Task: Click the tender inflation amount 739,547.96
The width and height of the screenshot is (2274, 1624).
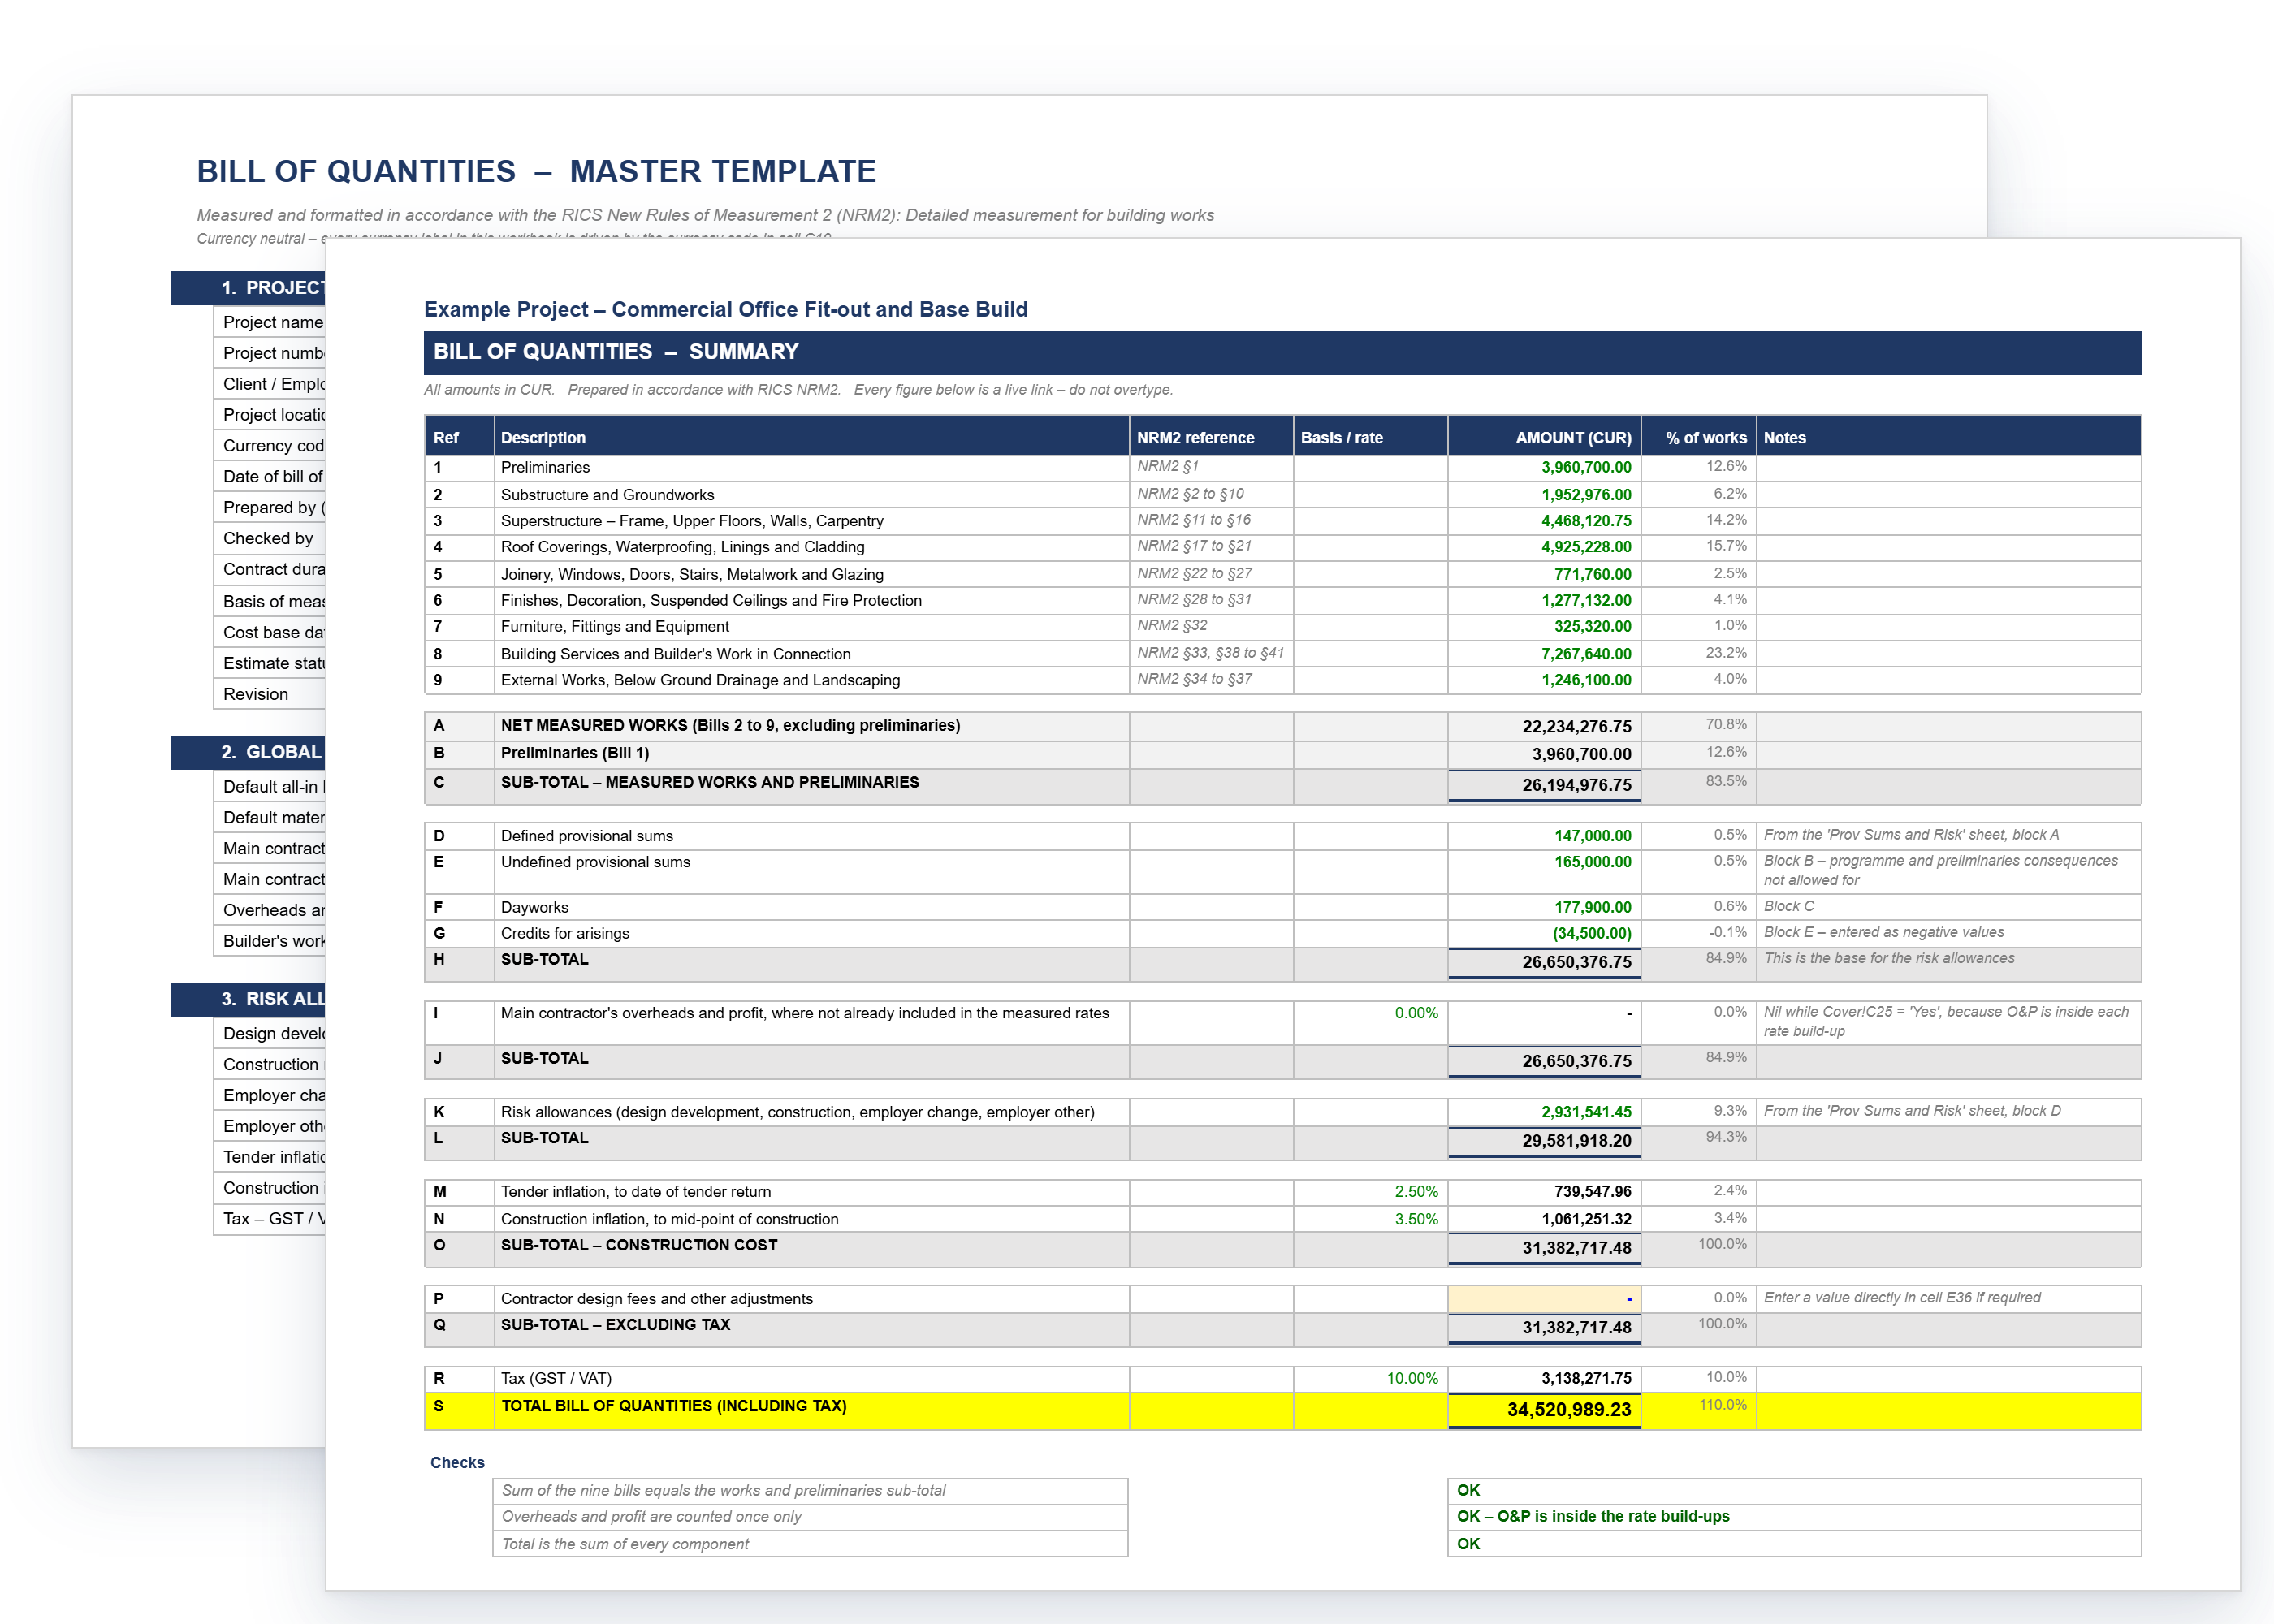Action: (x=1543, y=1192)
